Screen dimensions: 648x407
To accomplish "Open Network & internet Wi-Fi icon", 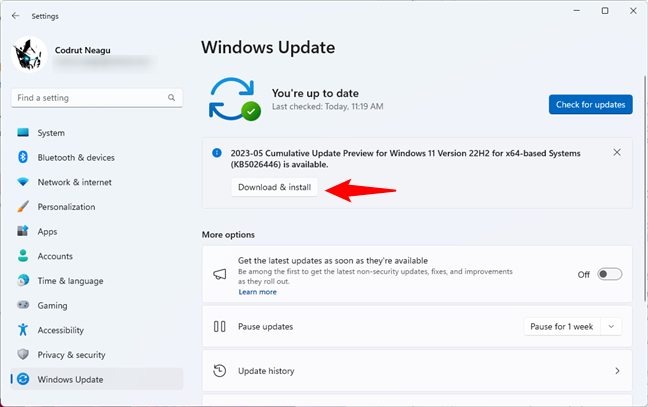I will [x=23, y=182].
